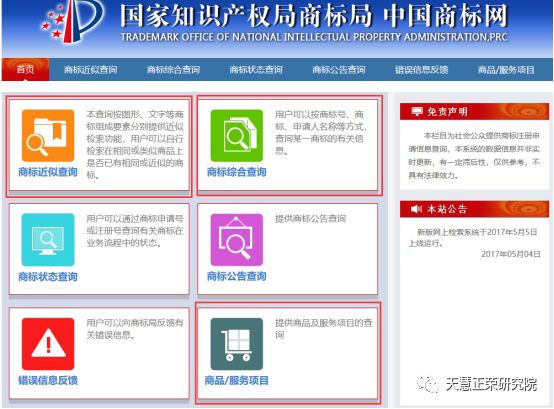Open the purple 商标公告查询 notice board icon

[x=237, y=240]
